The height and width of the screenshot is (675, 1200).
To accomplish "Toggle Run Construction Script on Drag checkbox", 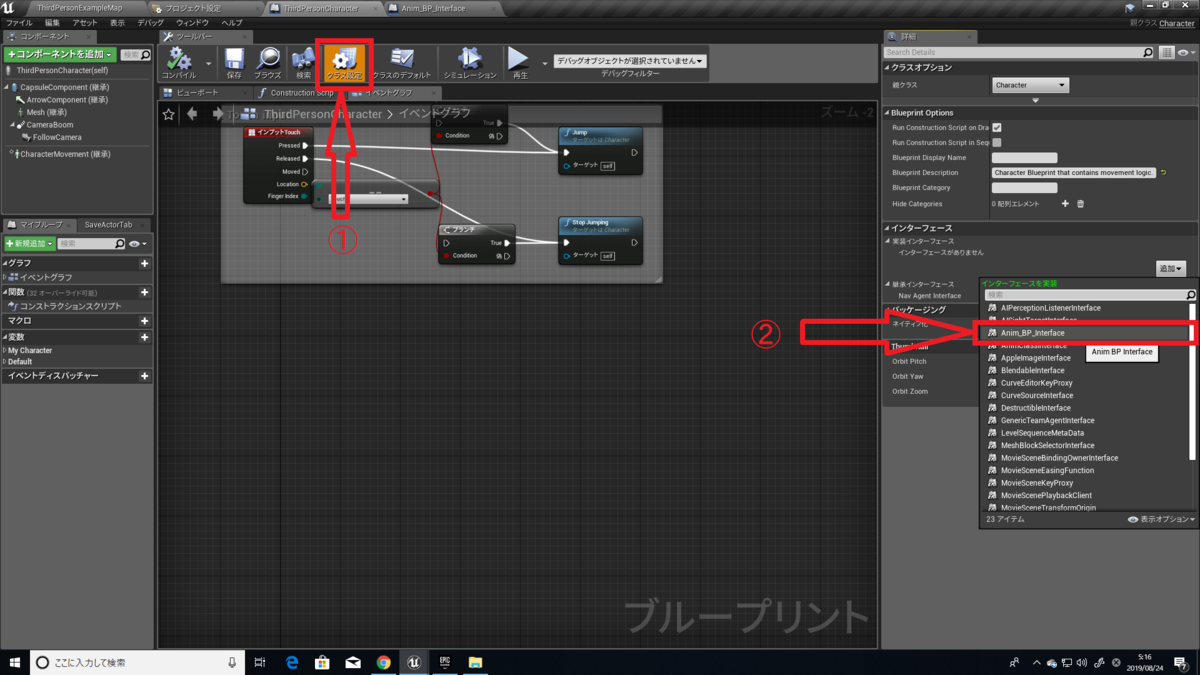I will pos(997,128).
